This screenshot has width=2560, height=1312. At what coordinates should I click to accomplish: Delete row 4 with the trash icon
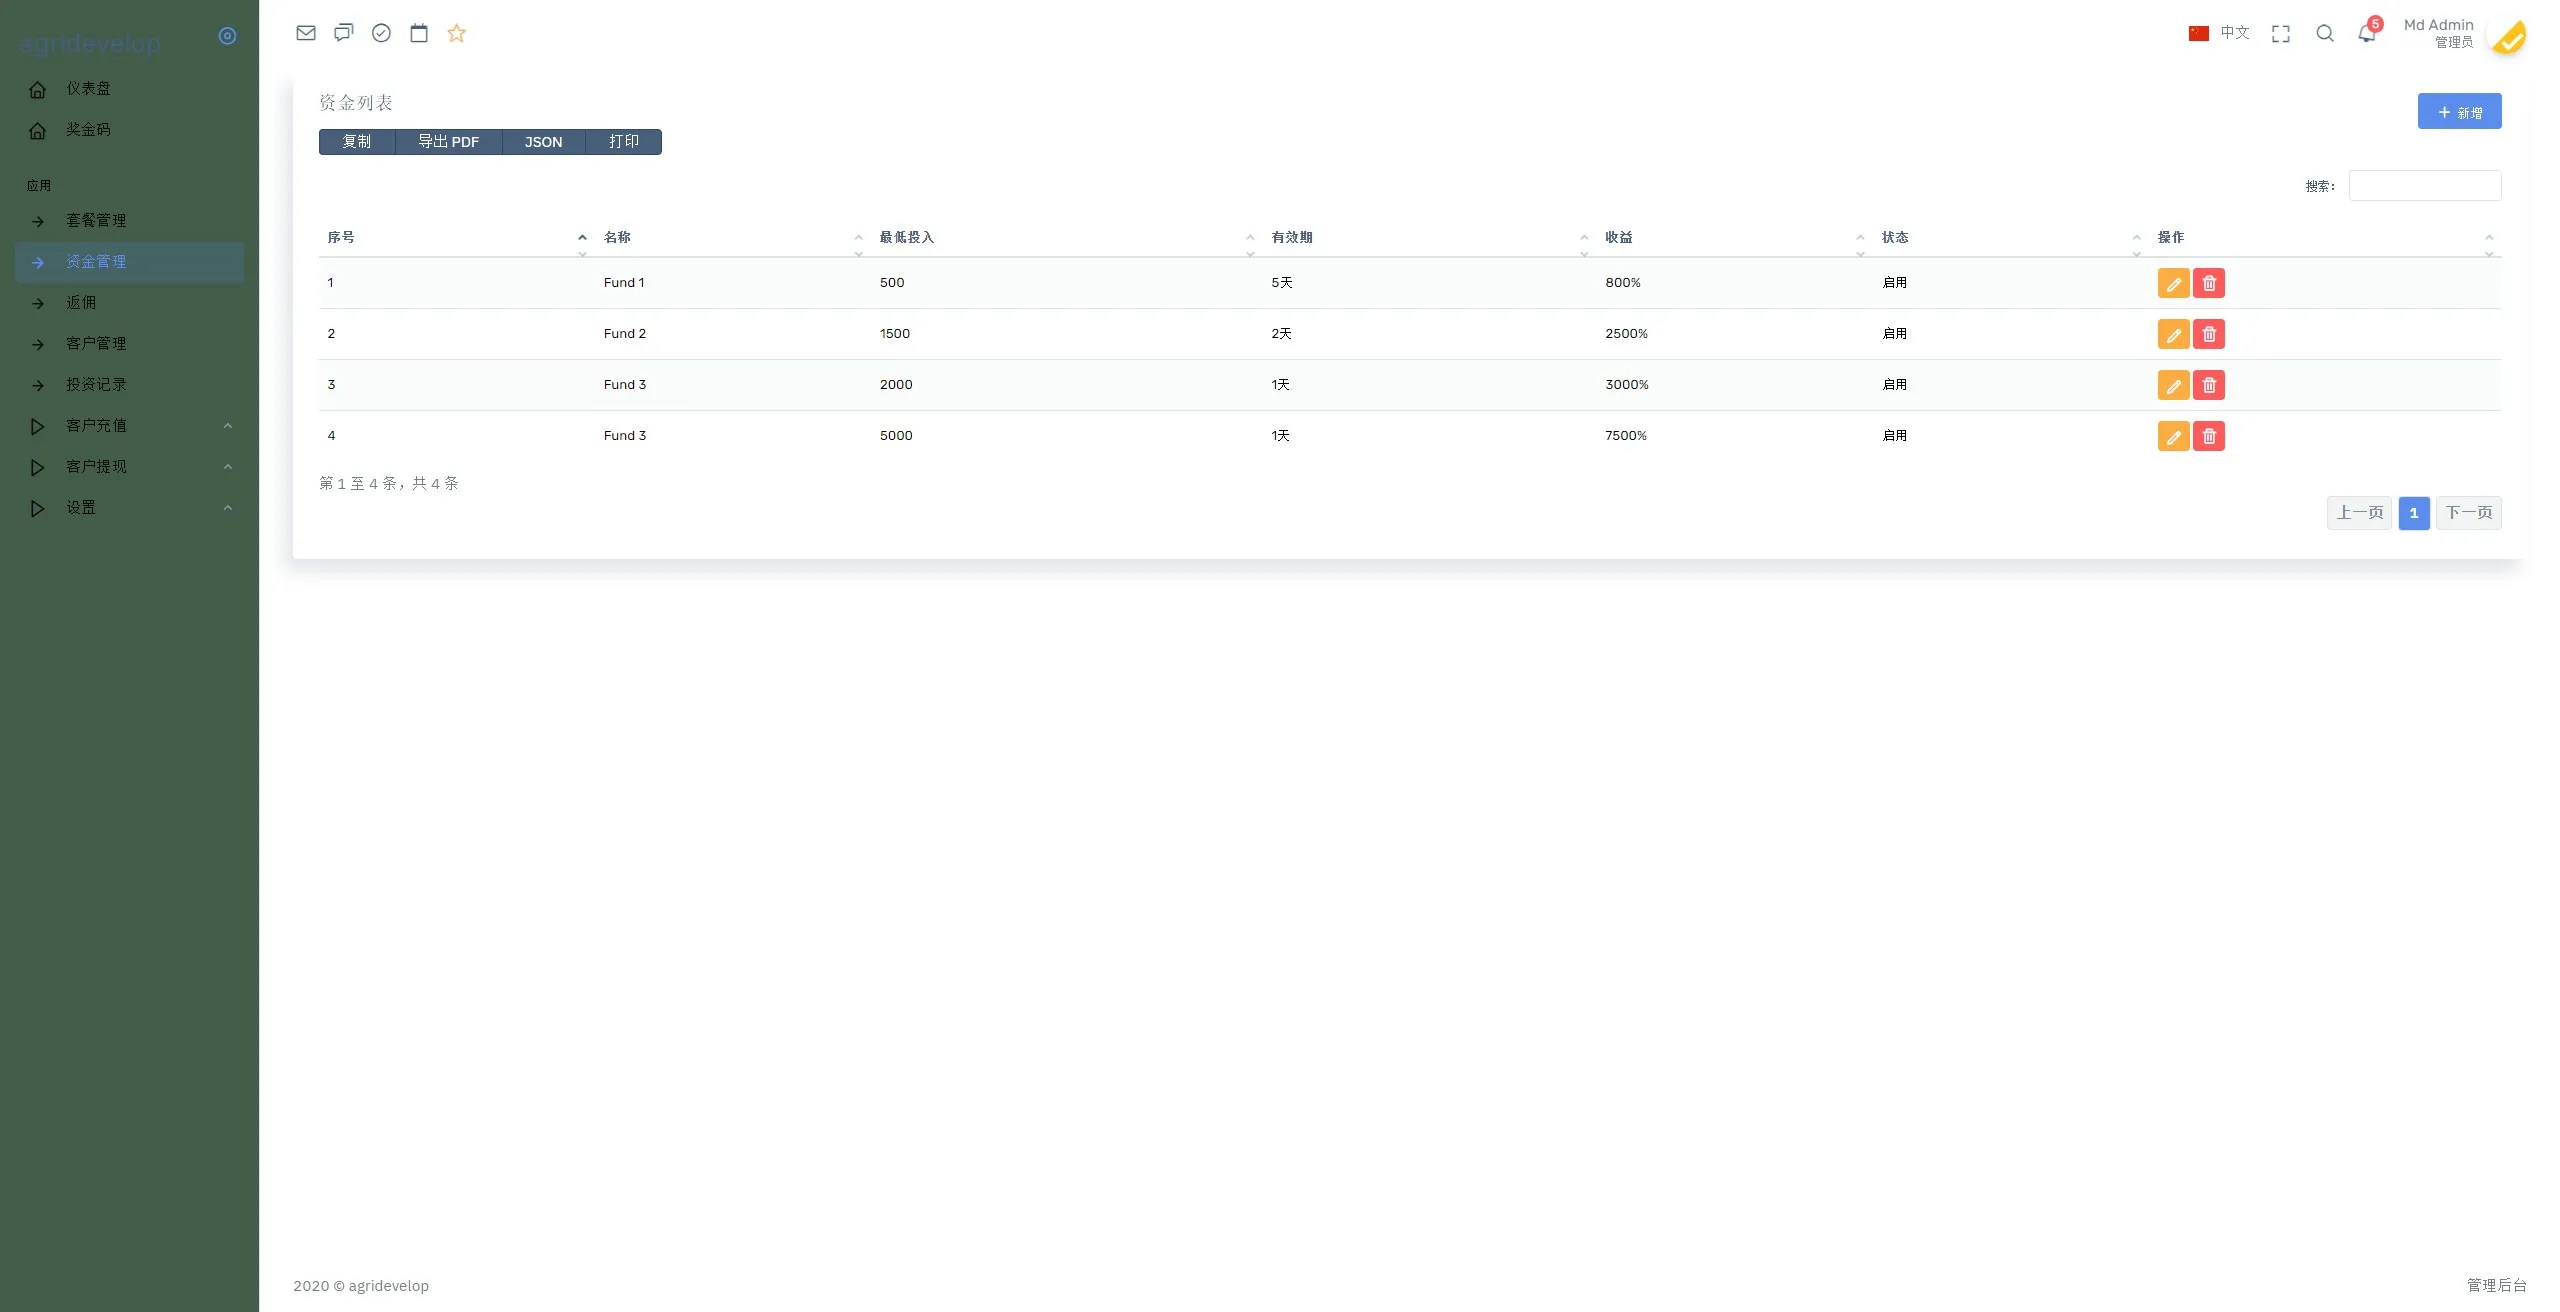click(x=2209, y=436)
